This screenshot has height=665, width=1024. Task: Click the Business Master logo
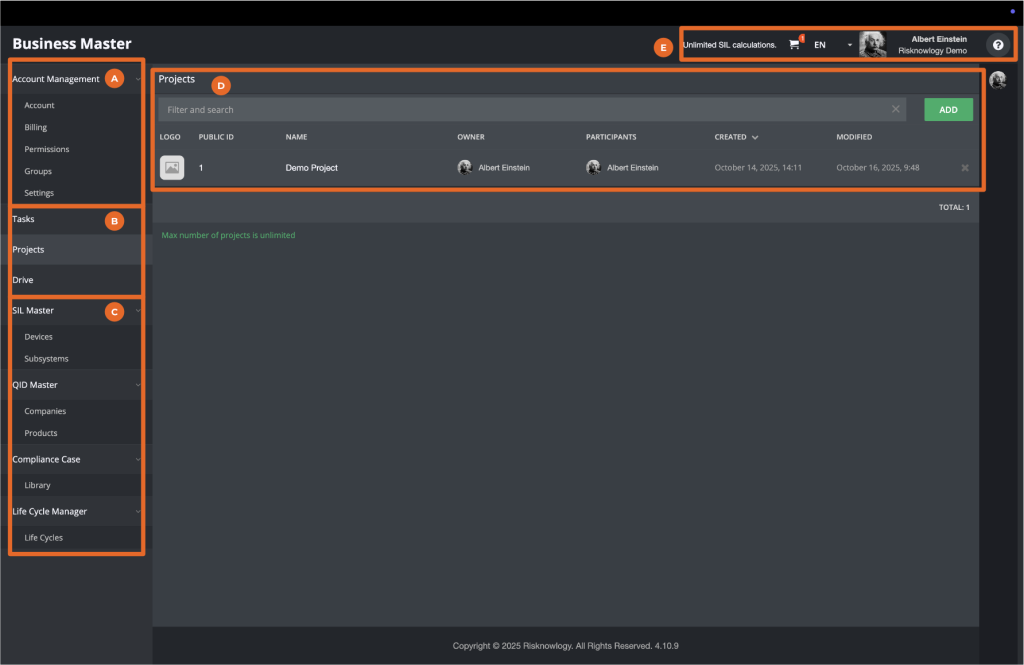point(71,44)
